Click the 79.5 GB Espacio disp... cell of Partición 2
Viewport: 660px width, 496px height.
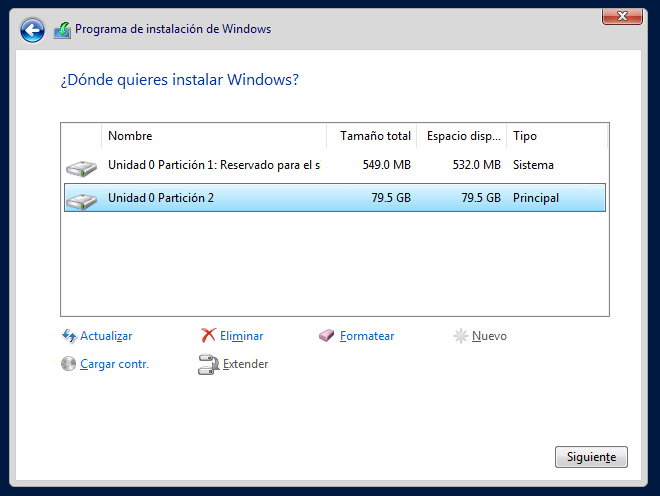481,198
